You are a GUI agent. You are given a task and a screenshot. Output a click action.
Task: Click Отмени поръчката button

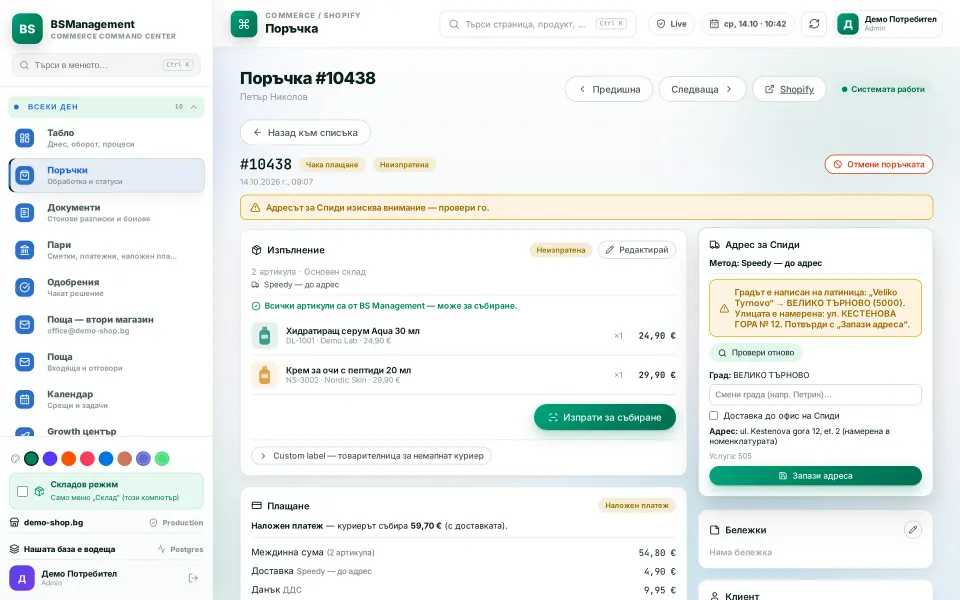[x=879, y=164]
